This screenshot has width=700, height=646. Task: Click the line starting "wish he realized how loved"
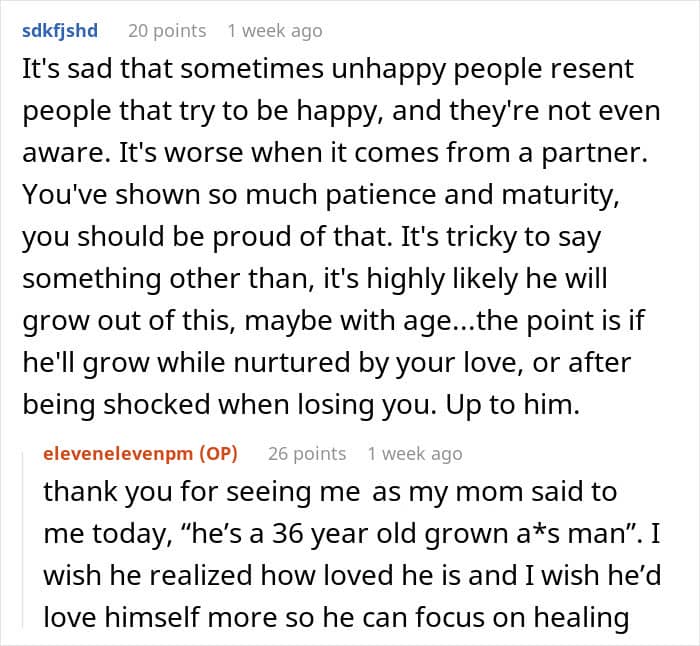pos(352,575)
